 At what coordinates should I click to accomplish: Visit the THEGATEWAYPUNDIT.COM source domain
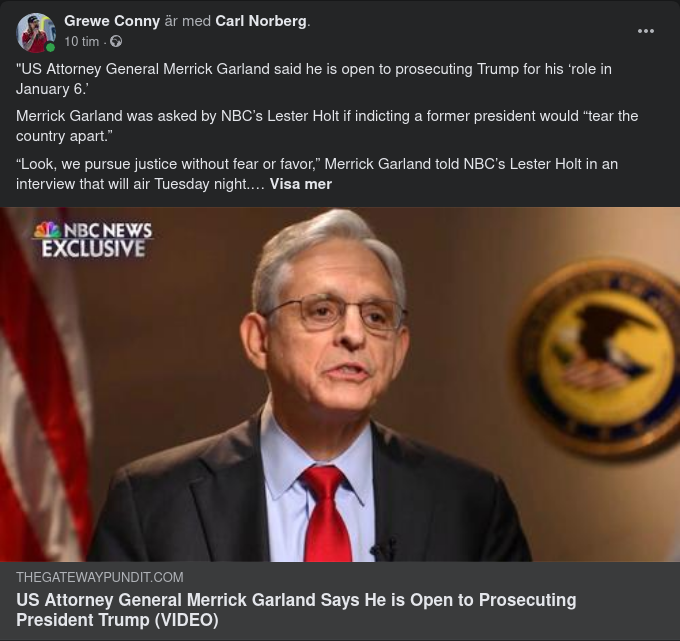point(100,577)
